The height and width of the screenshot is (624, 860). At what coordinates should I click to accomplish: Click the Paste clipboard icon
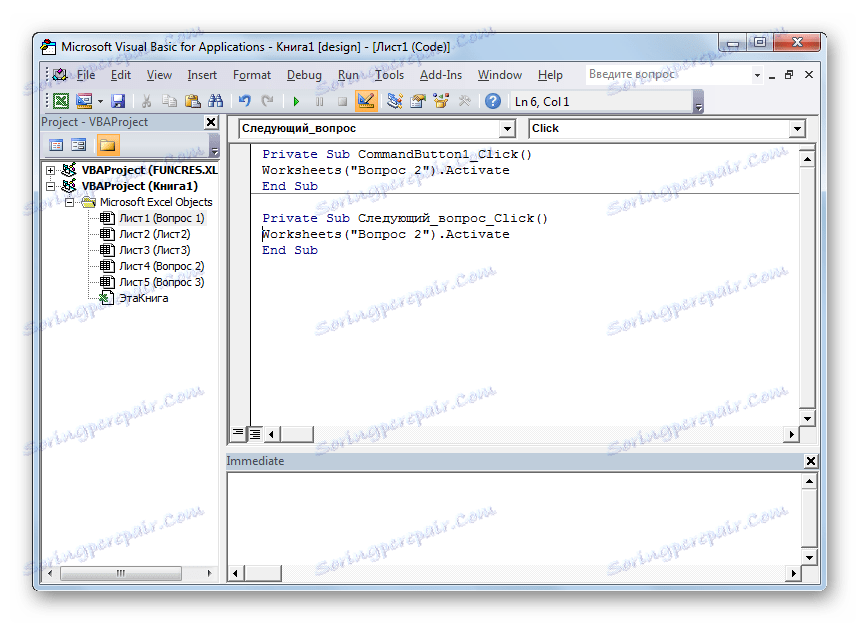pos(193,101)
